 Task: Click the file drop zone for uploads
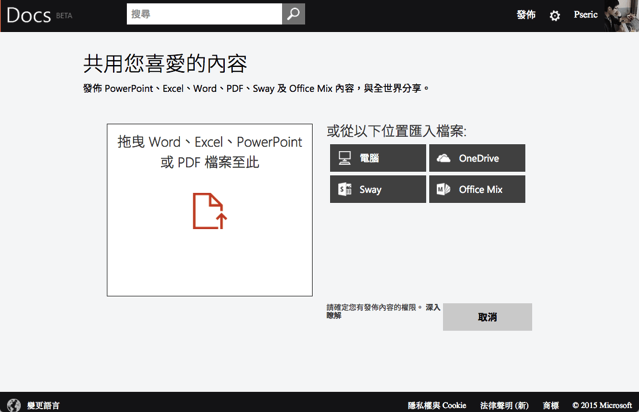[x=210, y=210]
